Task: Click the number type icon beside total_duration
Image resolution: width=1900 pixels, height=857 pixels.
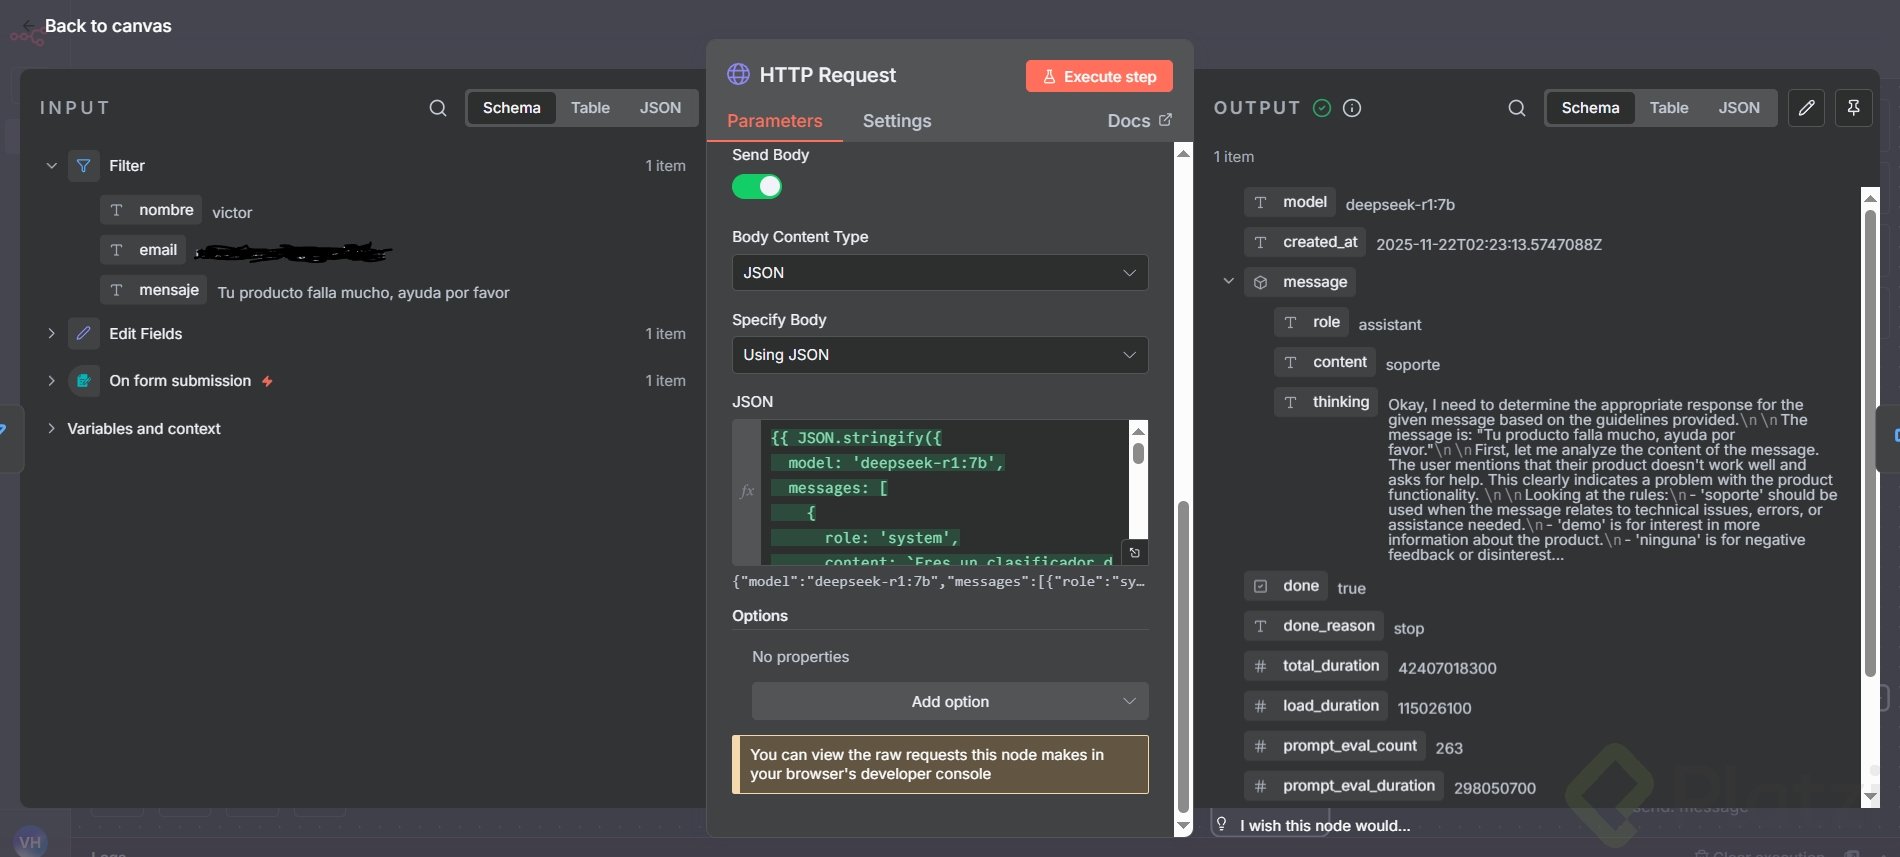Action: click(x=1261, y=666)
